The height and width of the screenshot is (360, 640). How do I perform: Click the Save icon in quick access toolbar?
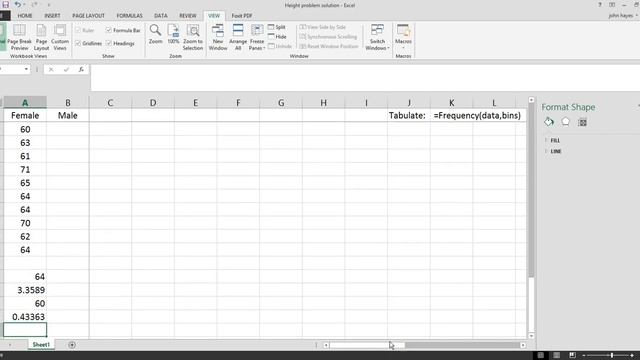pyautogui.click(x=5, y=4)
